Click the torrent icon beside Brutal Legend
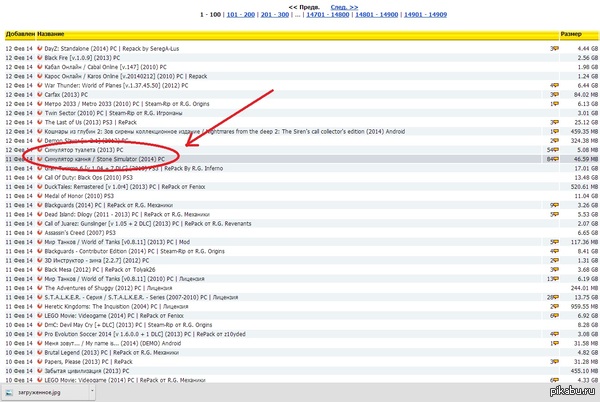Image resolution: width=600 pixels, height=402 pixels. [39, 352]
